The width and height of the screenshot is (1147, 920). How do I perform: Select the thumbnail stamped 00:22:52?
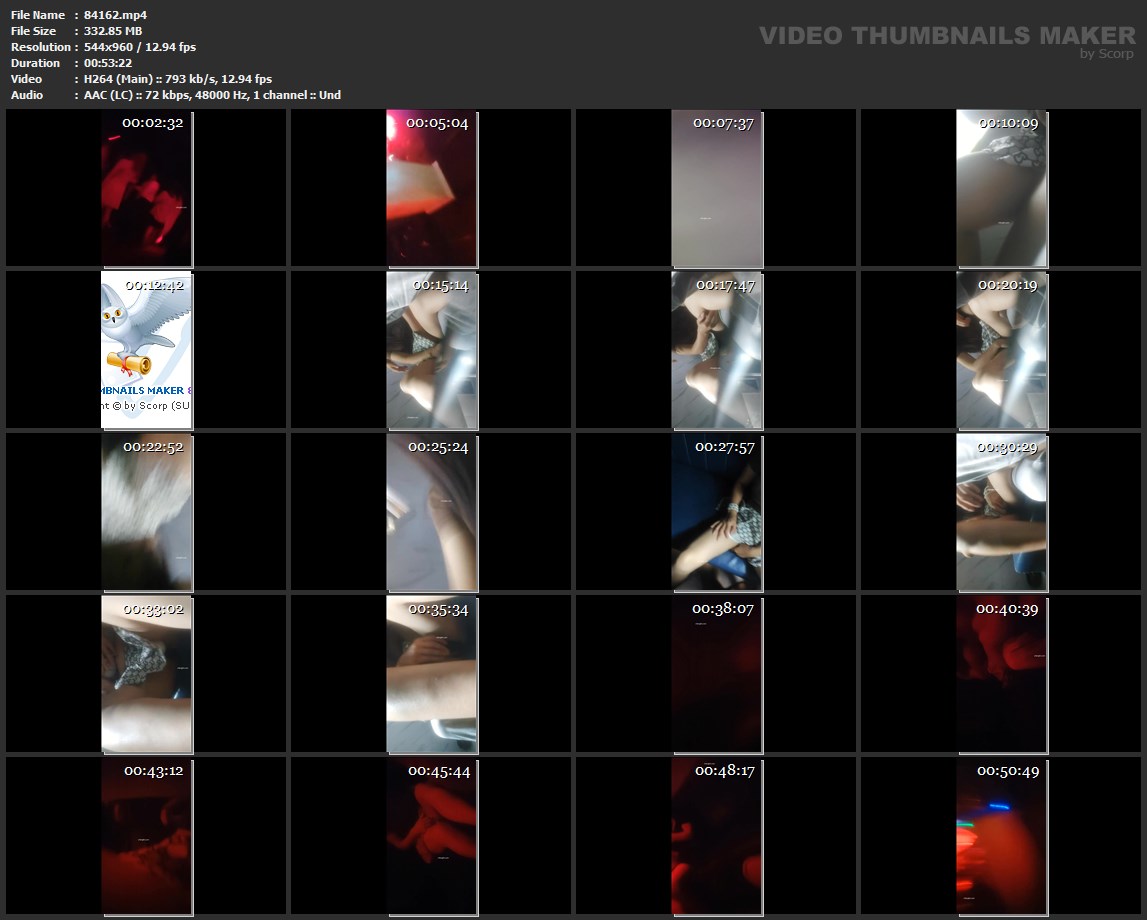tap(146, 512)
